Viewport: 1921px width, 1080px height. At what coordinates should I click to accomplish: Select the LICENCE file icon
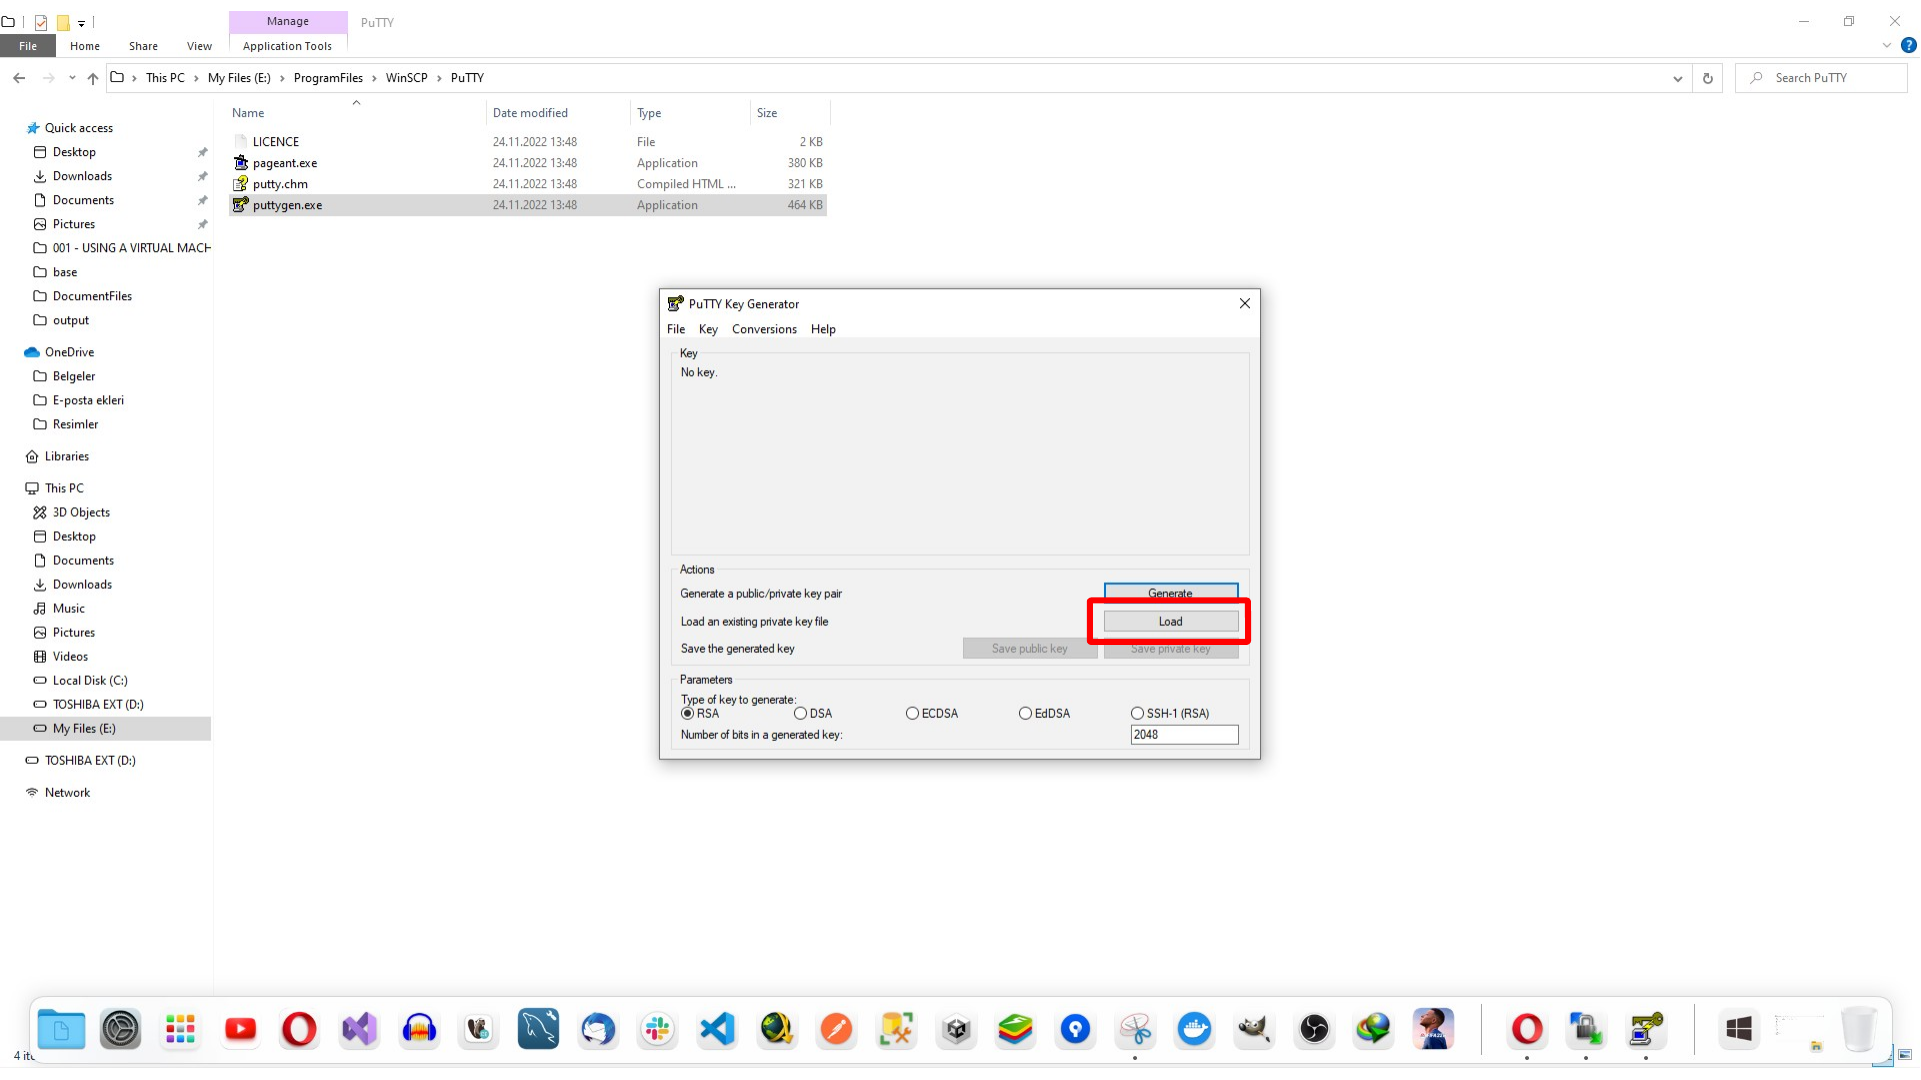(x=240, y=142)
